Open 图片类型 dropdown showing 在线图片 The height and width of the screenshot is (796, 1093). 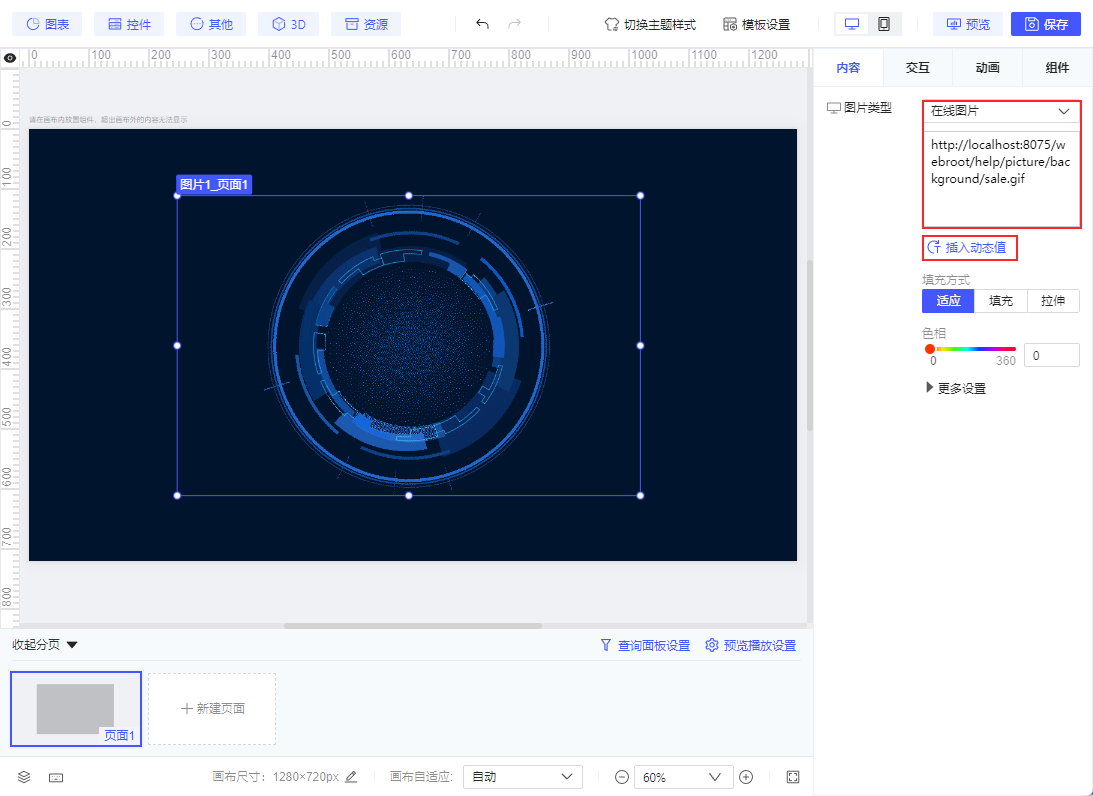pos(1000,112)
